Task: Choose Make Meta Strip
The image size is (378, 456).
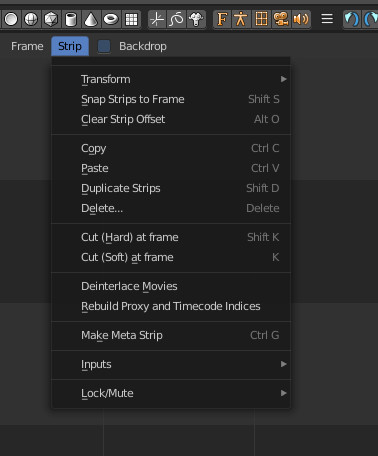Action: pos(171,335)
